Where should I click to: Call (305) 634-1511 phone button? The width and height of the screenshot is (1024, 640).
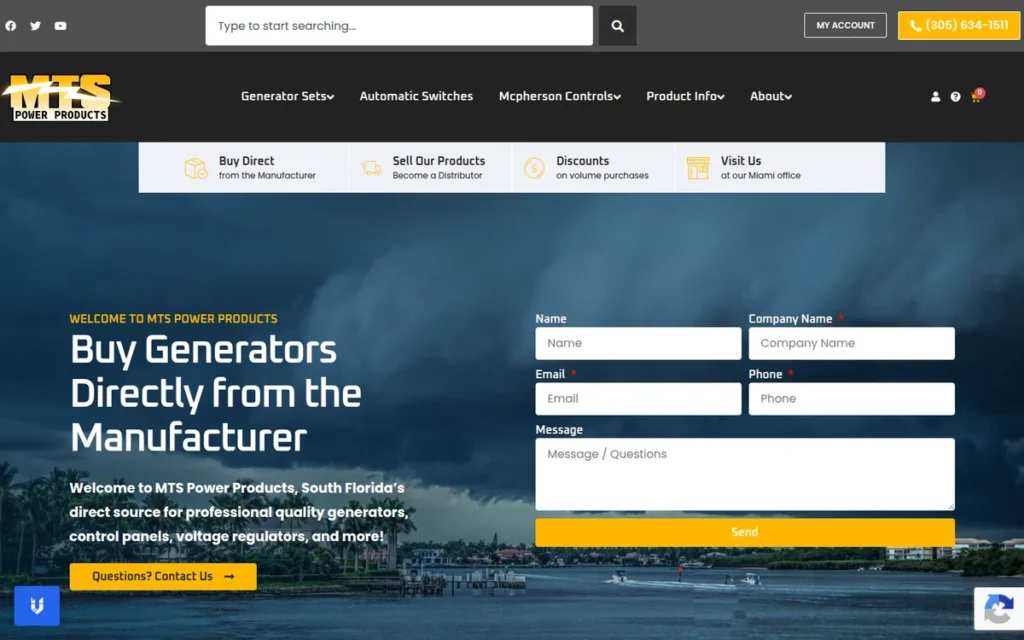pyautogui.click(x=959, y=25)
